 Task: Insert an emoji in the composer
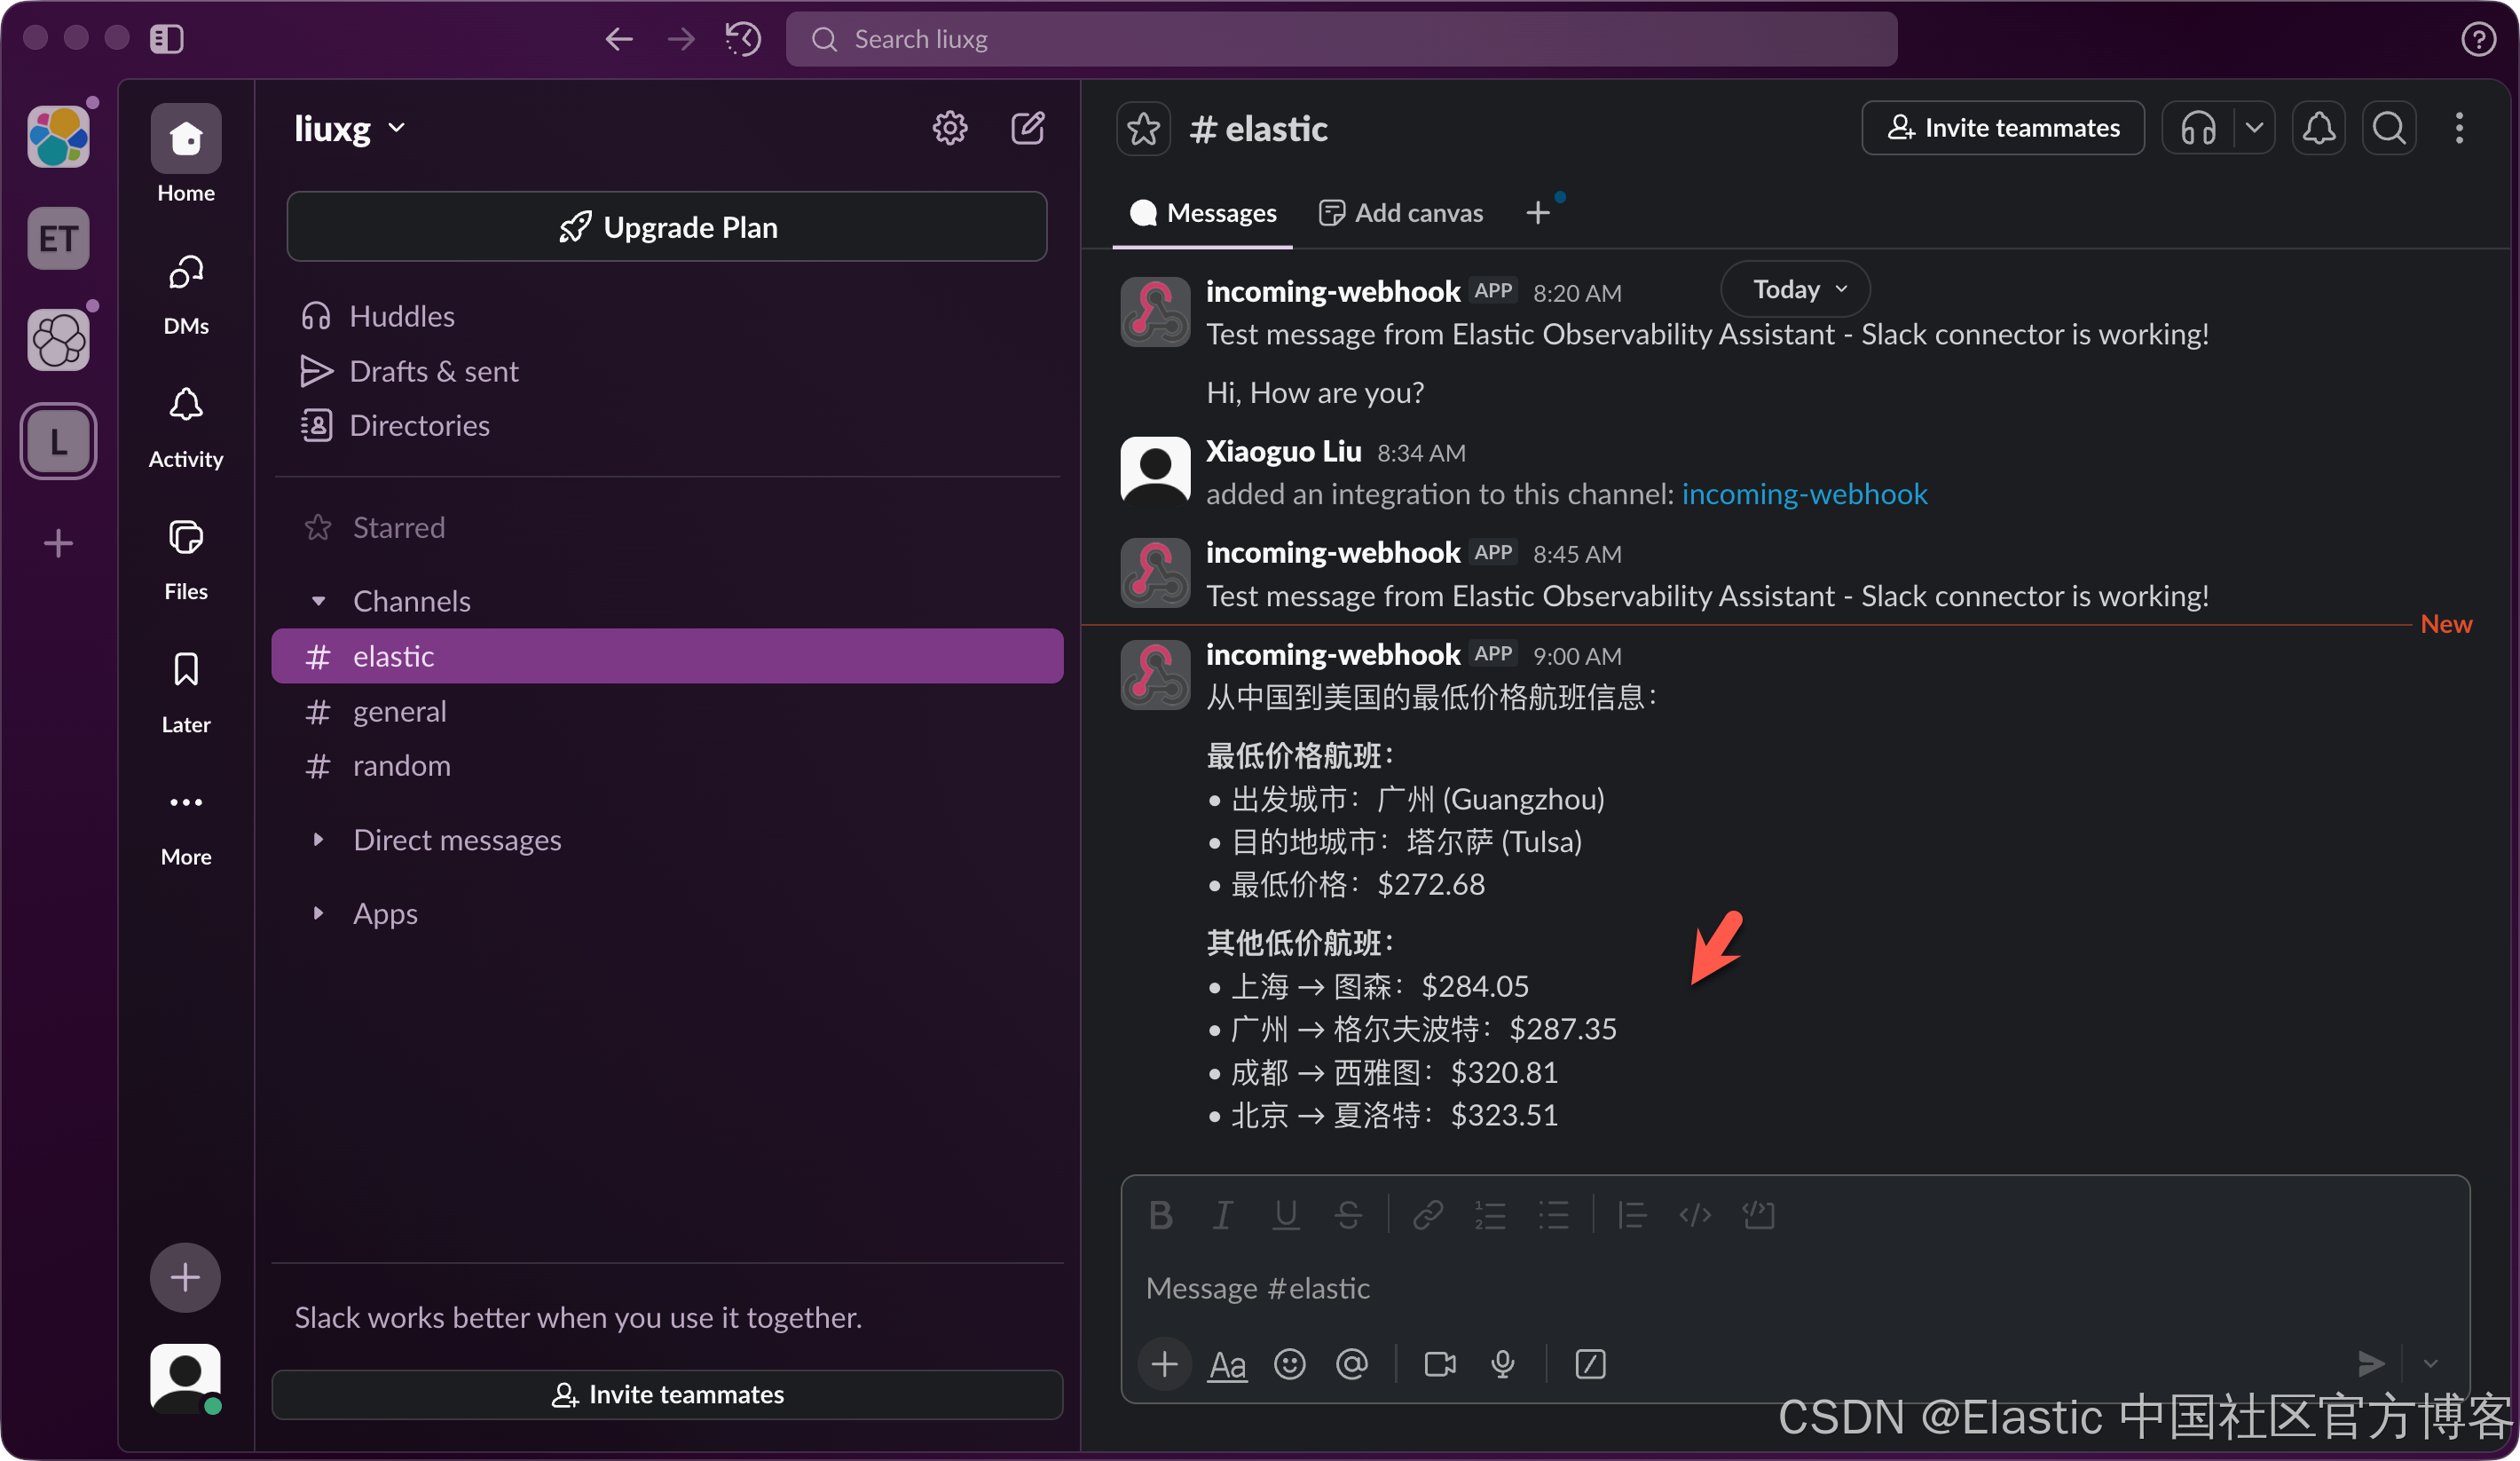1289,1364
